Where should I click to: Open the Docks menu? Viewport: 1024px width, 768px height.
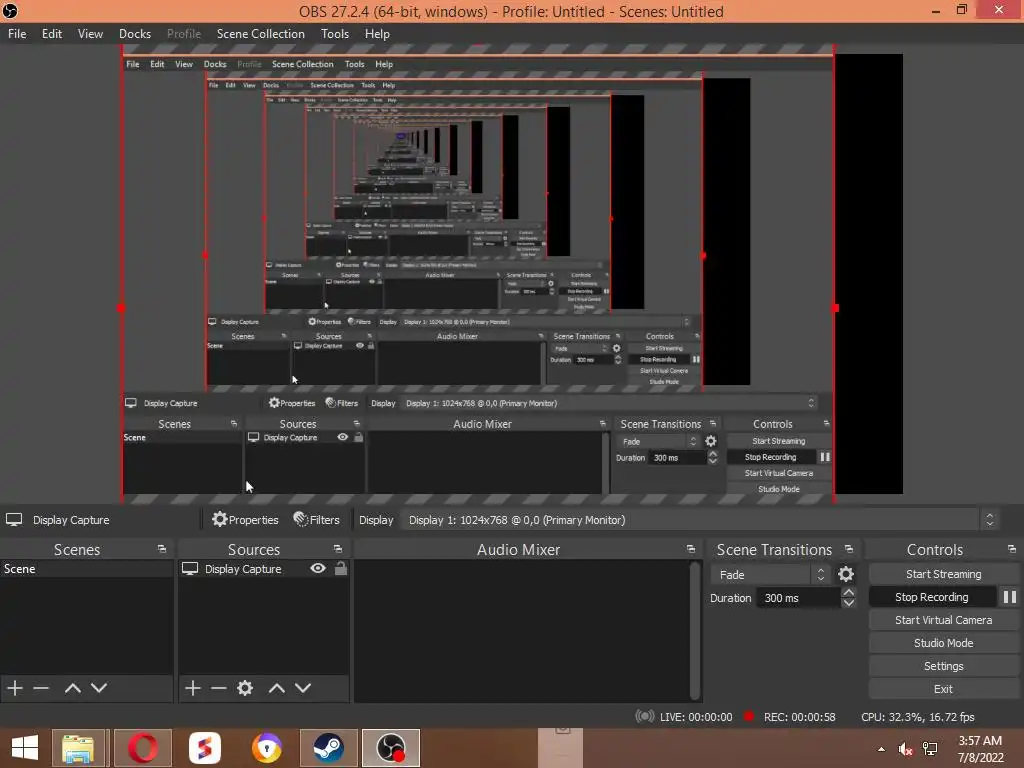point(135,33)
